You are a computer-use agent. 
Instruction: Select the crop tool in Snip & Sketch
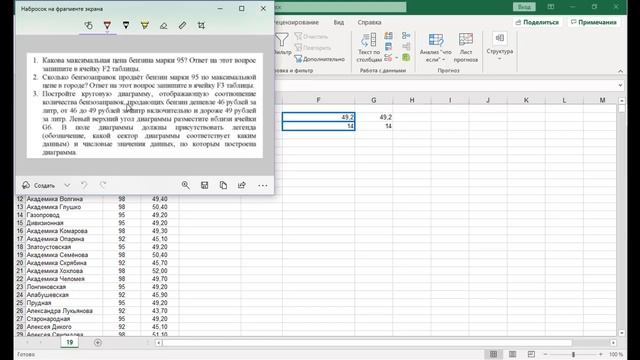(201, 25)
